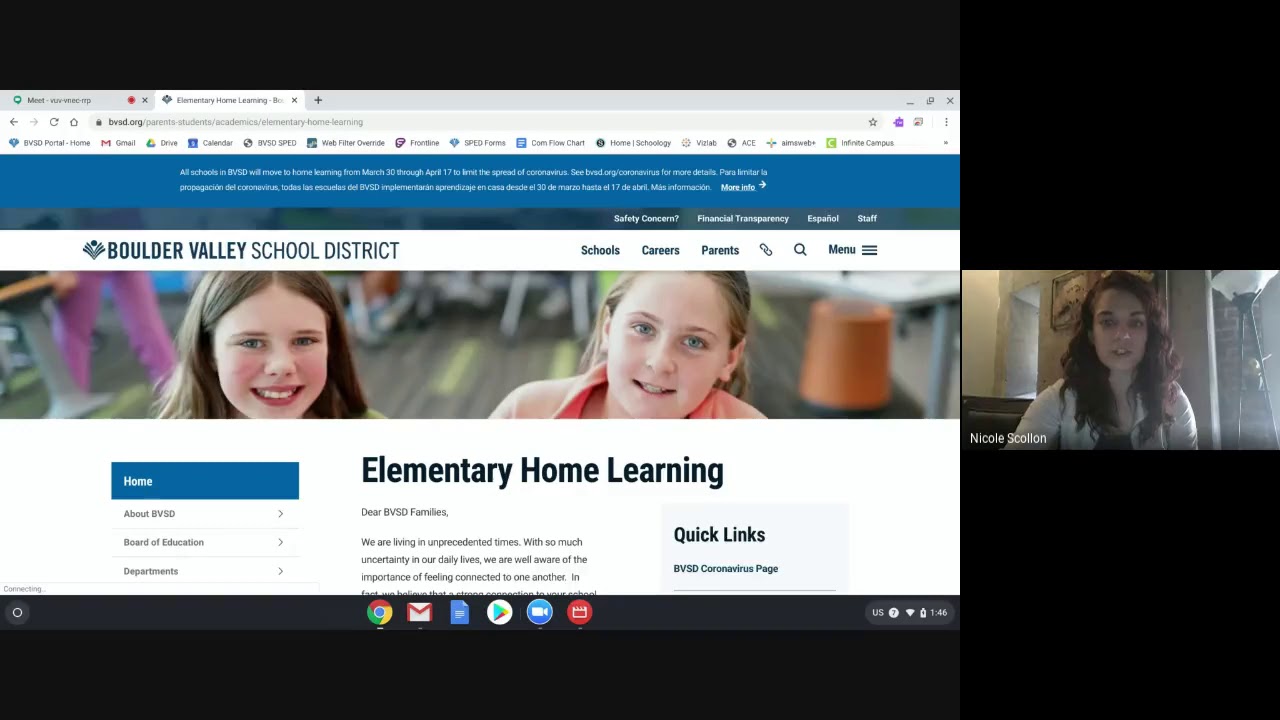Open the hamburger Menu button
Viewport: 1280px width, 720px height.
point(853,250)
